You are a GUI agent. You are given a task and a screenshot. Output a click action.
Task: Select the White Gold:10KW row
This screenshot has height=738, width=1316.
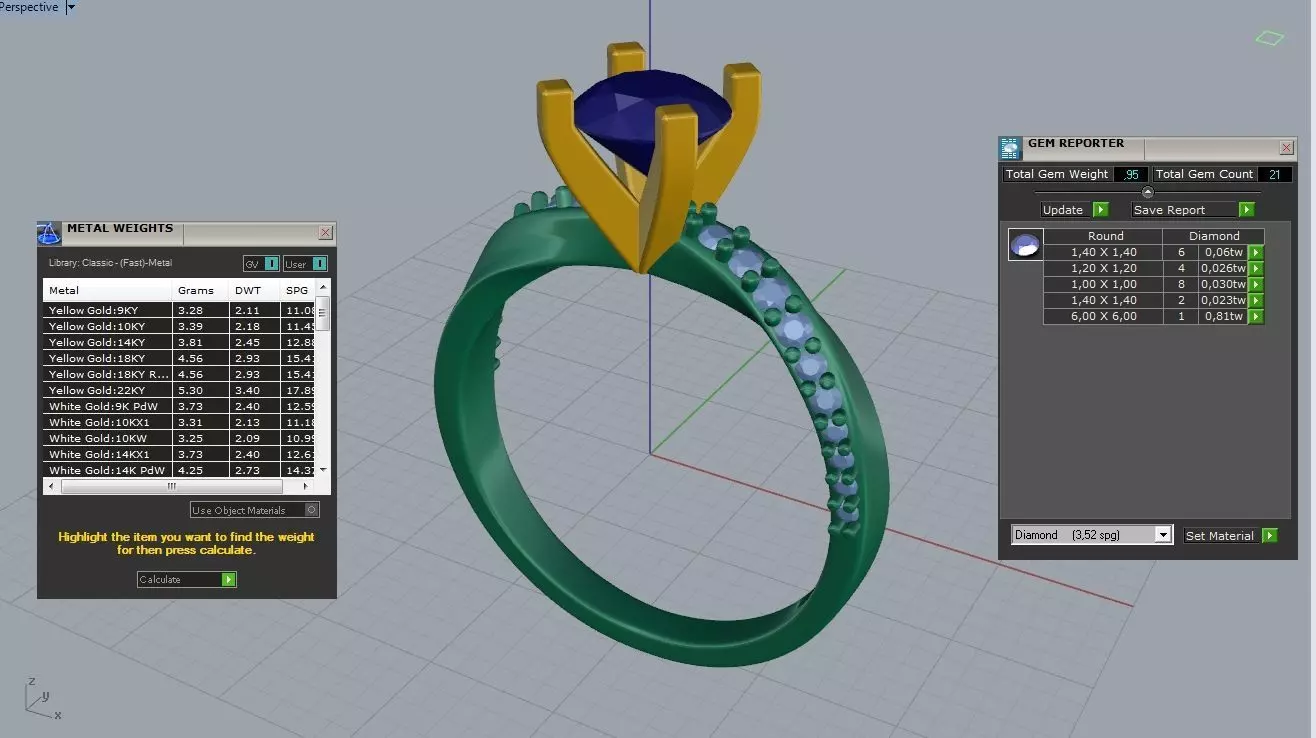[x=179, y=438]
